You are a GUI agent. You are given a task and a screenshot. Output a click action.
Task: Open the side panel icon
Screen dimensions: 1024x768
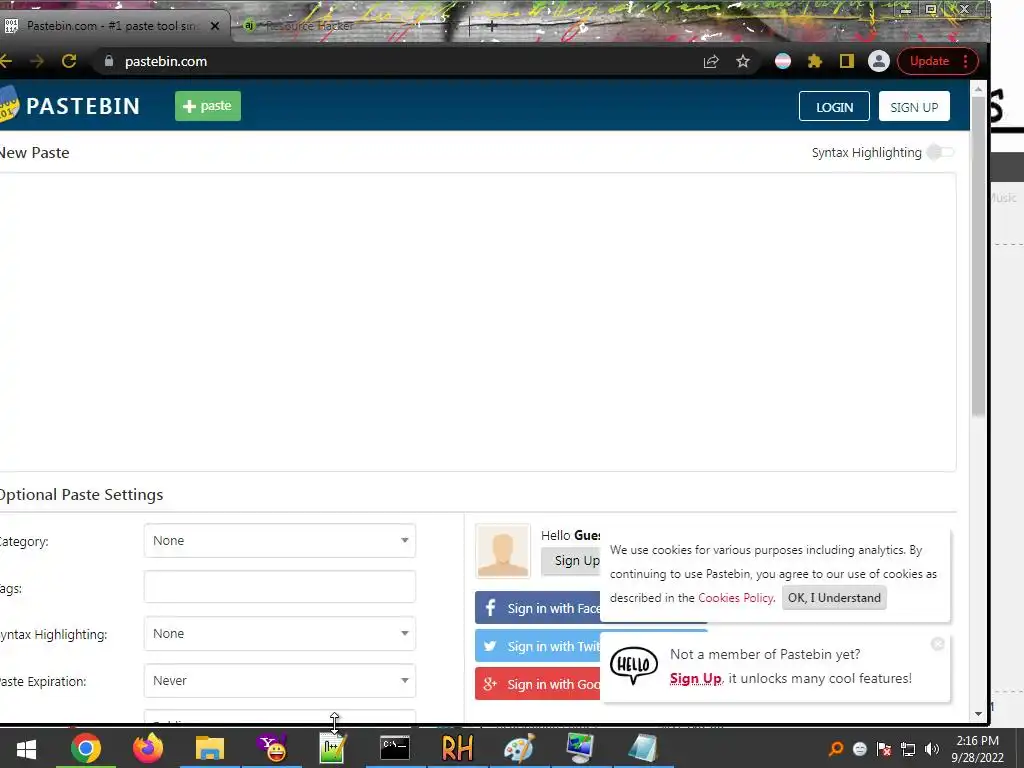pyautogui.click(x=846, y=61)
